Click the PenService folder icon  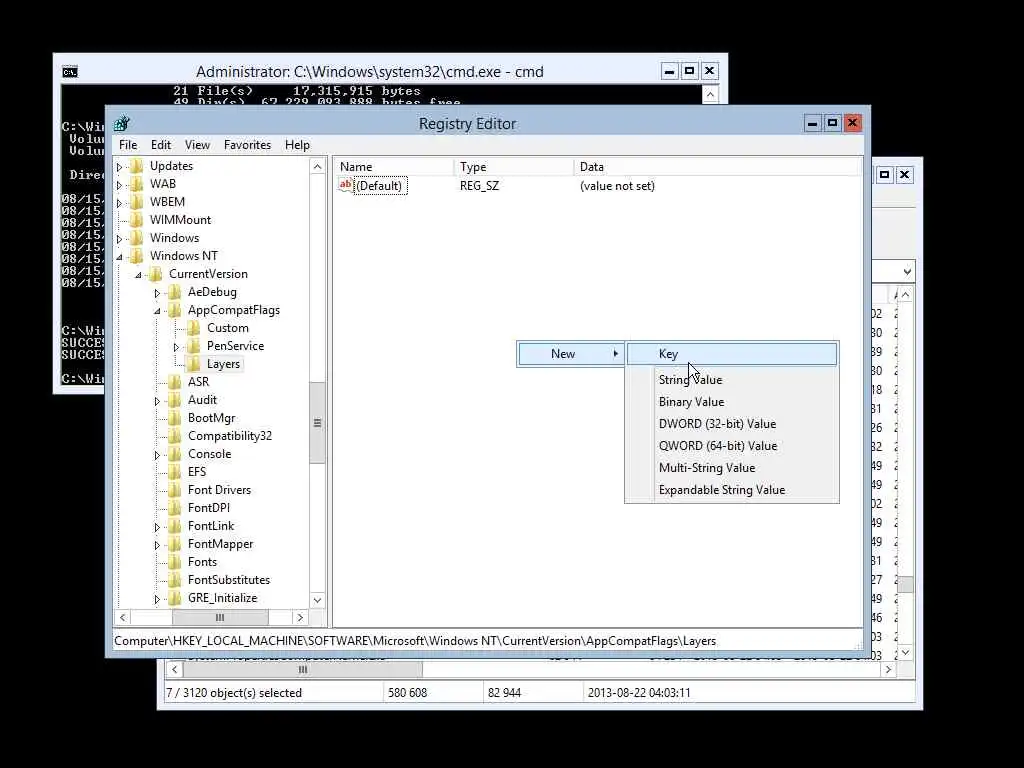(x=194, y=345)
